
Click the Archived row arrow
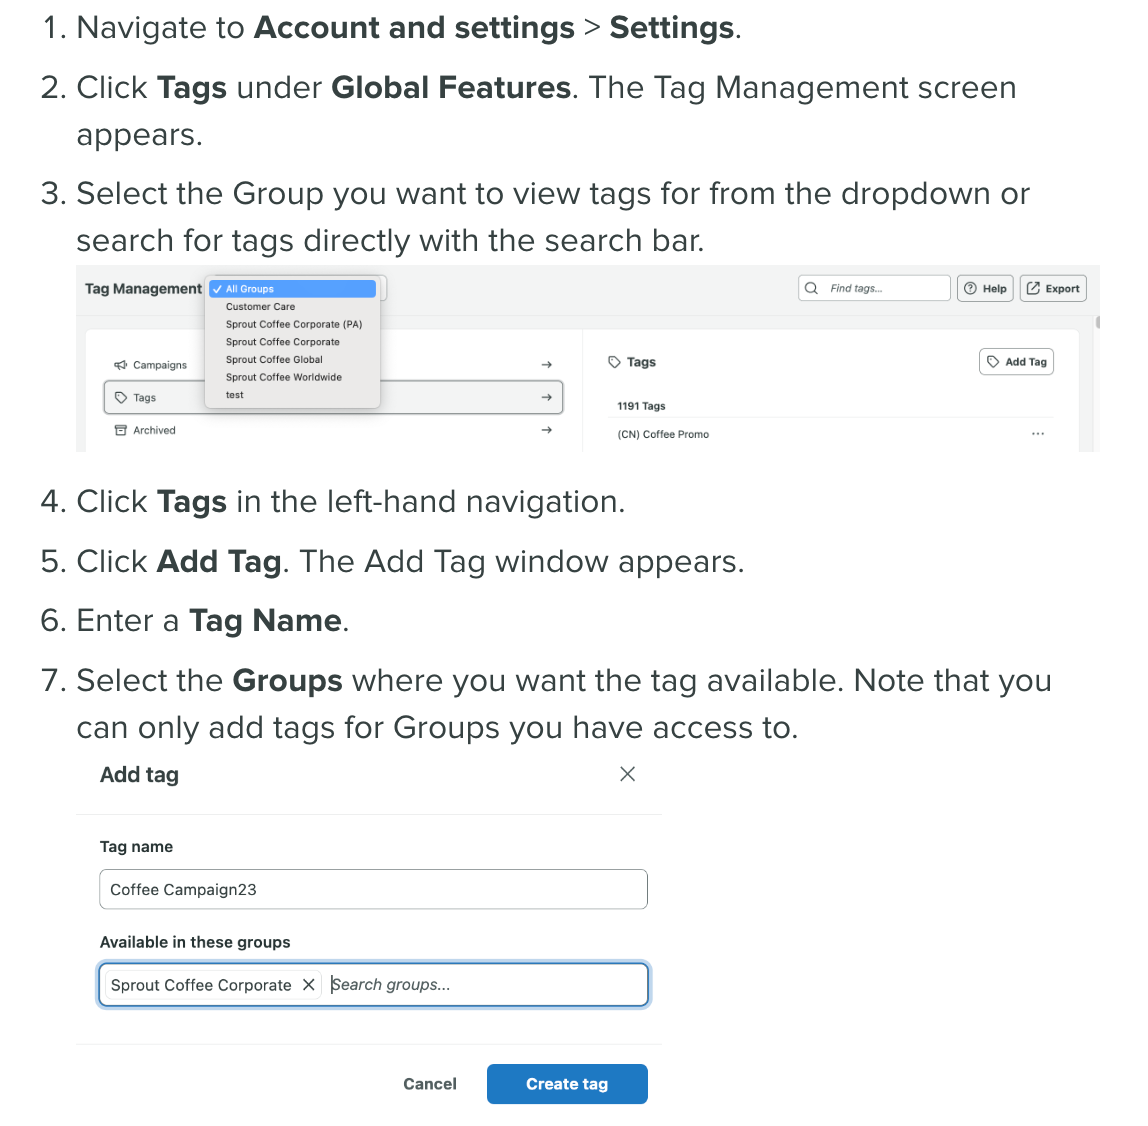click(546, 430)
